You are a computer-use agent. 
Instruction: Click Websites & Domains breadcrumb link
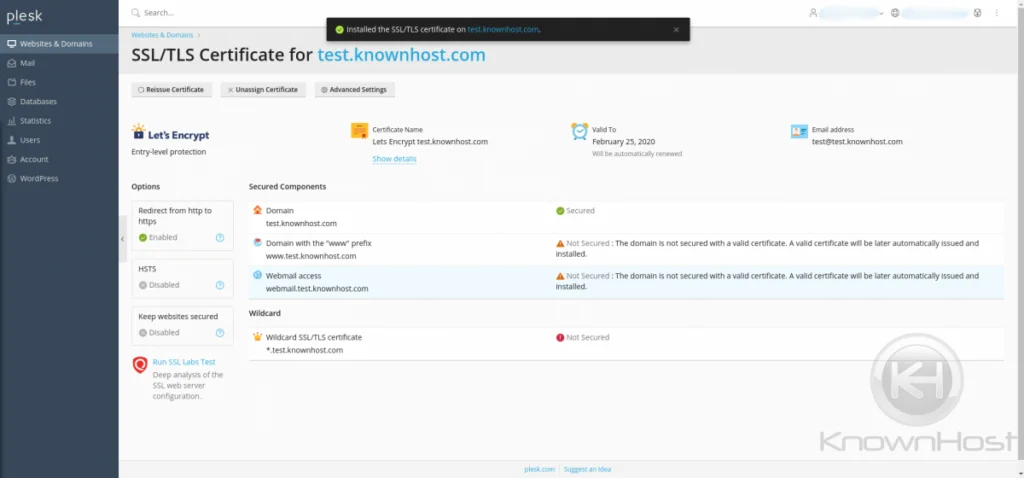(162, 35)
